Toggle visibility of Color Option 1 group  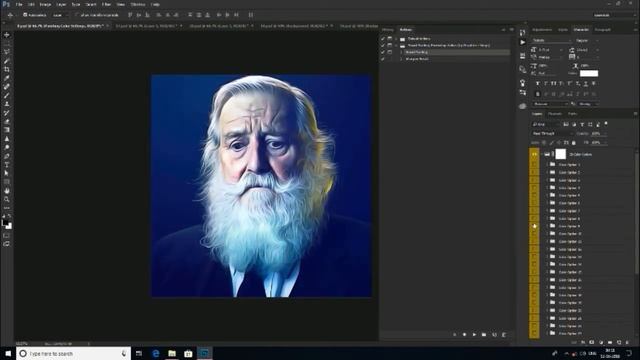point(534,164)
